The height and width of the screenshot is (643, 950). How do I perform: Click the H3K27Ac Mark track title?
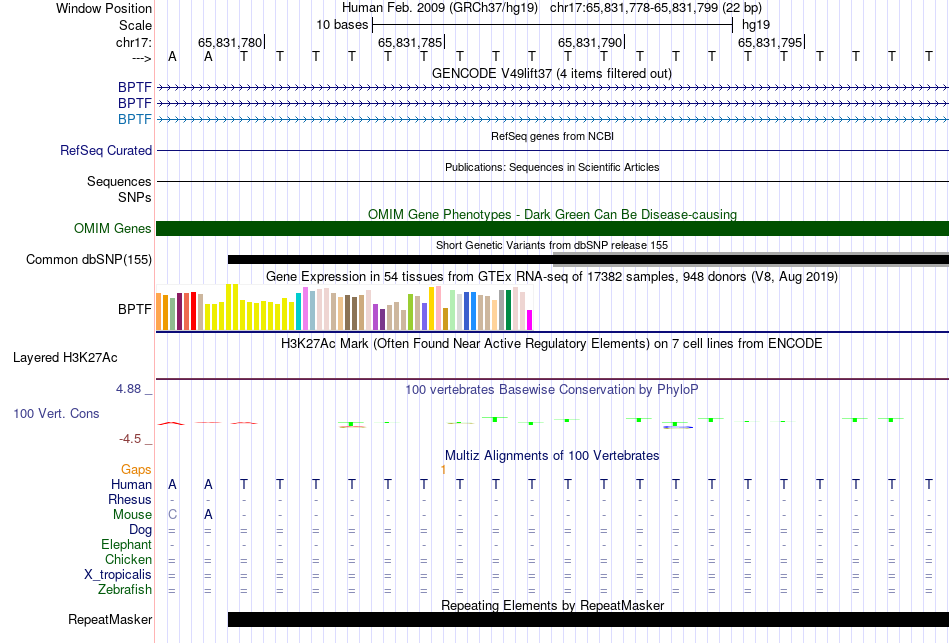pyautogui.click(x=552, y=344)
